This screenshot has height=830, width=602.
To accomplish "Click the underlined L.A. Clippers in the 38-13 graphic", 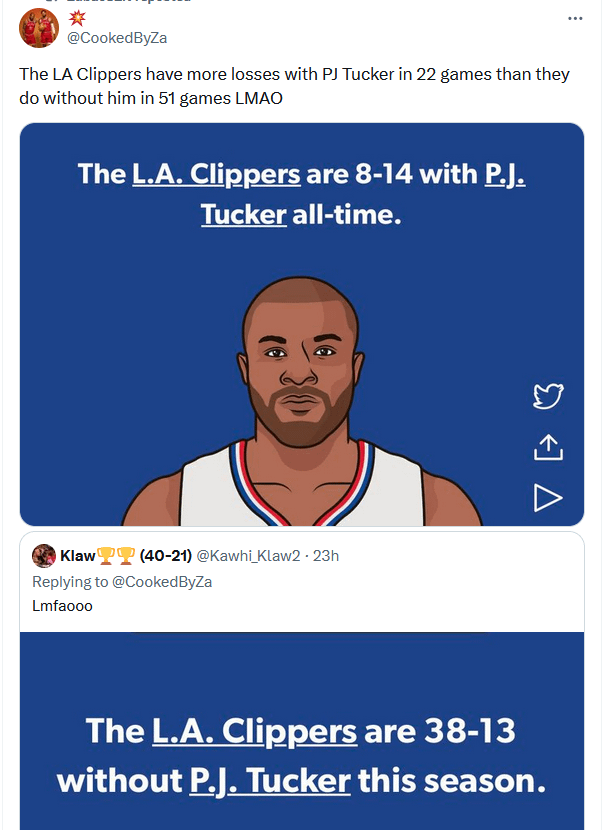I will 254,731.
